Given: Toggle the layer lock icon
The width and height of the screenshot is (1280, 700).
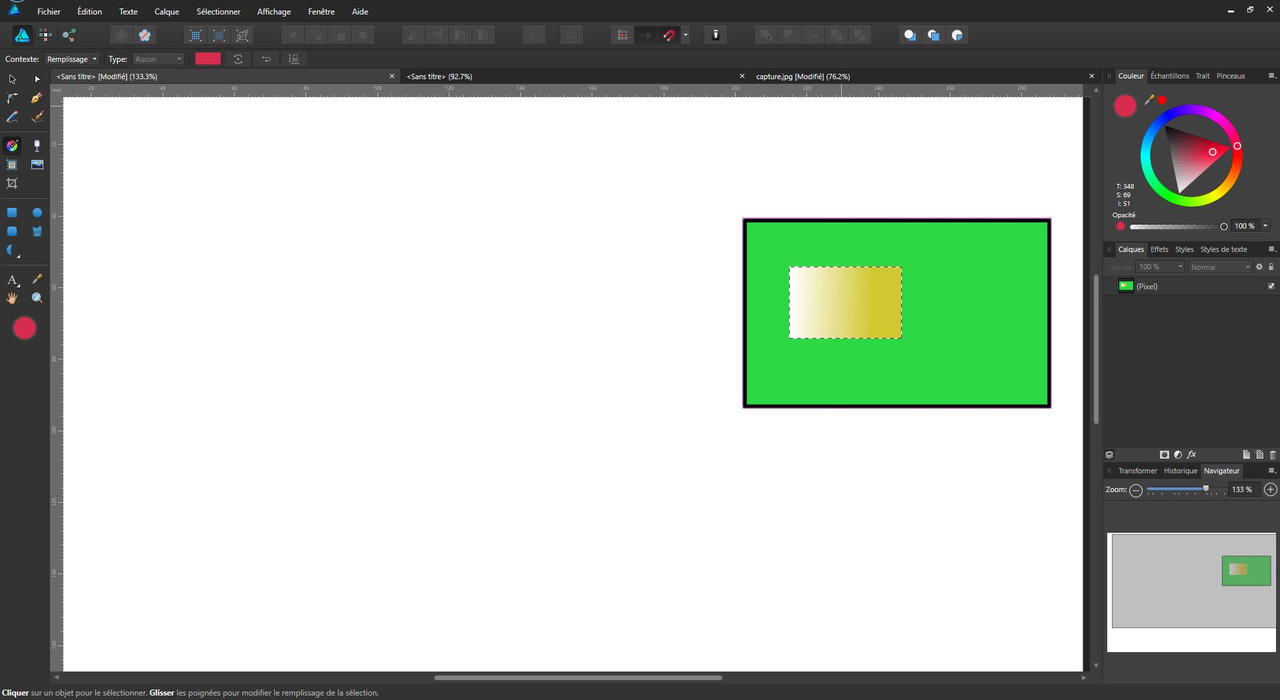Looking at the screenshot, I should coord(1271,267).
